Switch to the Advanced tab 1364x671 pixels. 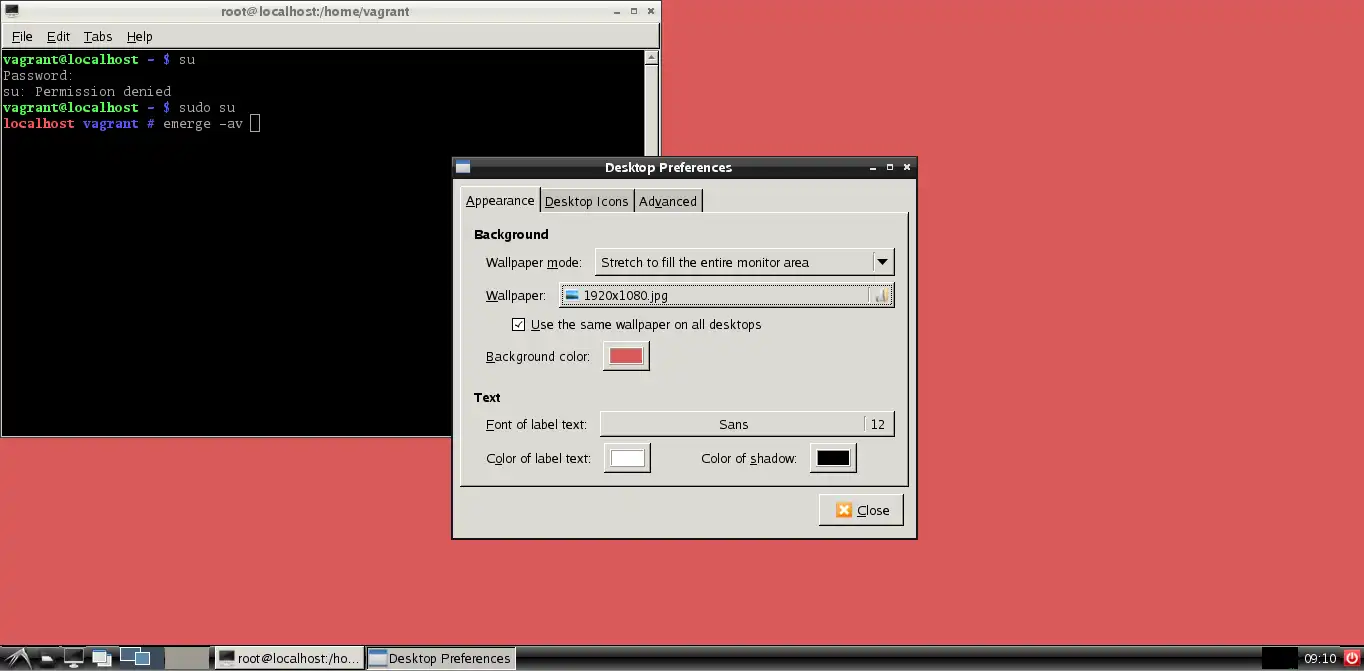[x=668, y=201]
